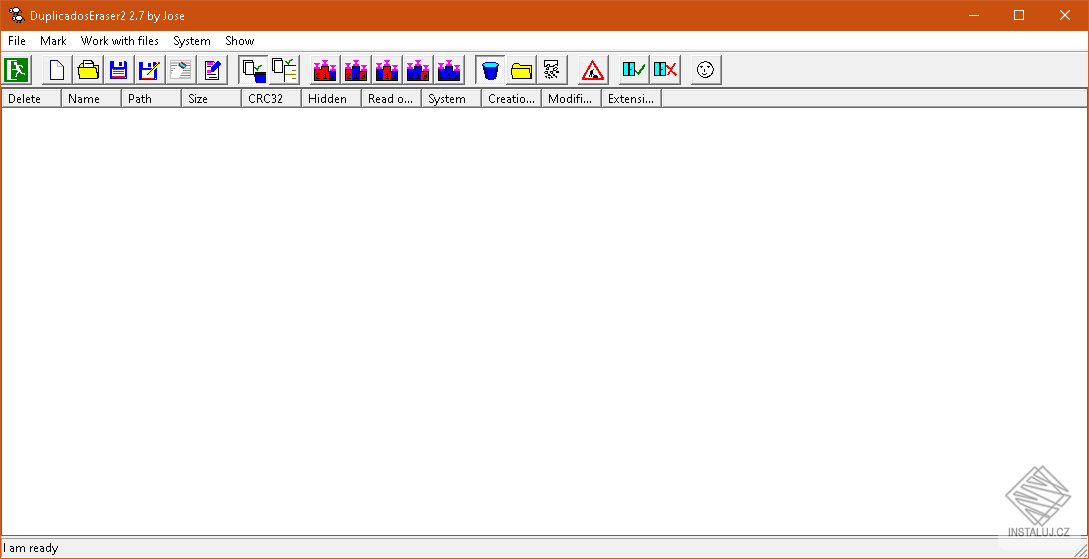
Task: Open the Work with files menu
Action: coord(119,41)
